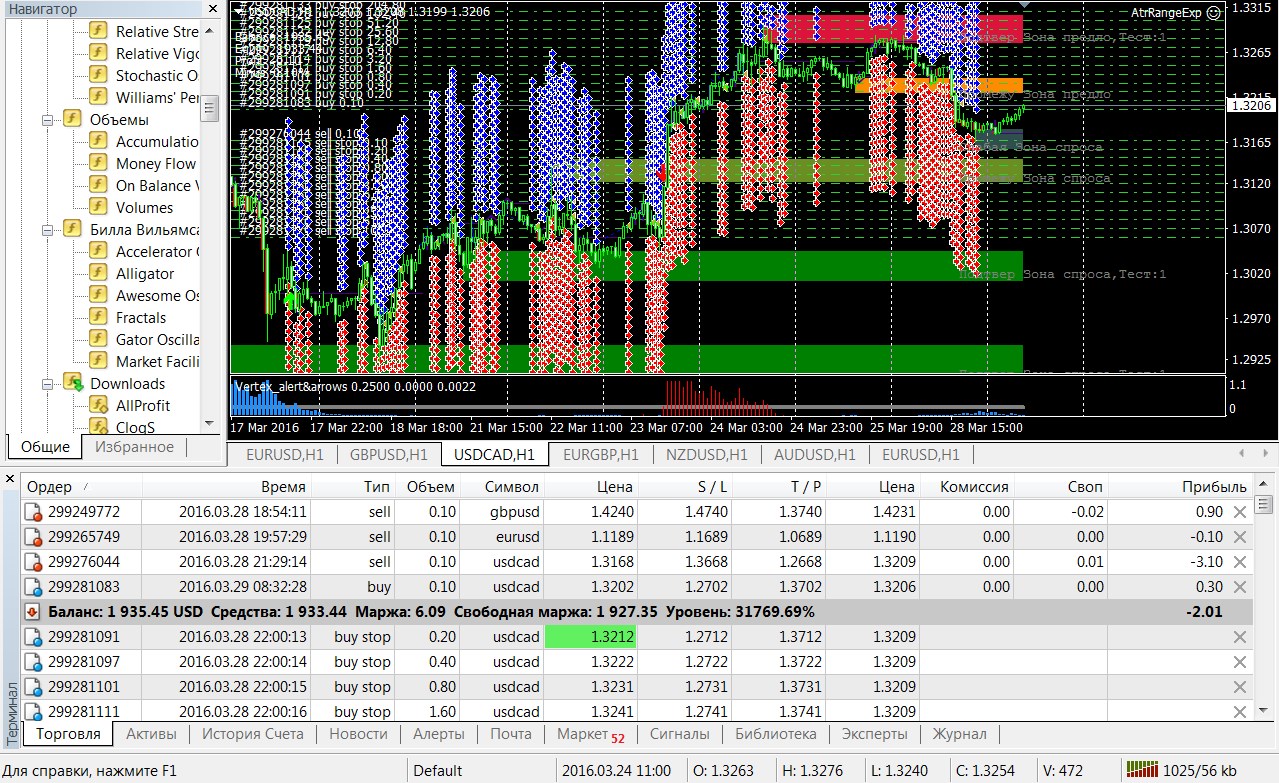Open the Журнал terminal tab
1279x783 pixels.
click(x=959, y=734)
